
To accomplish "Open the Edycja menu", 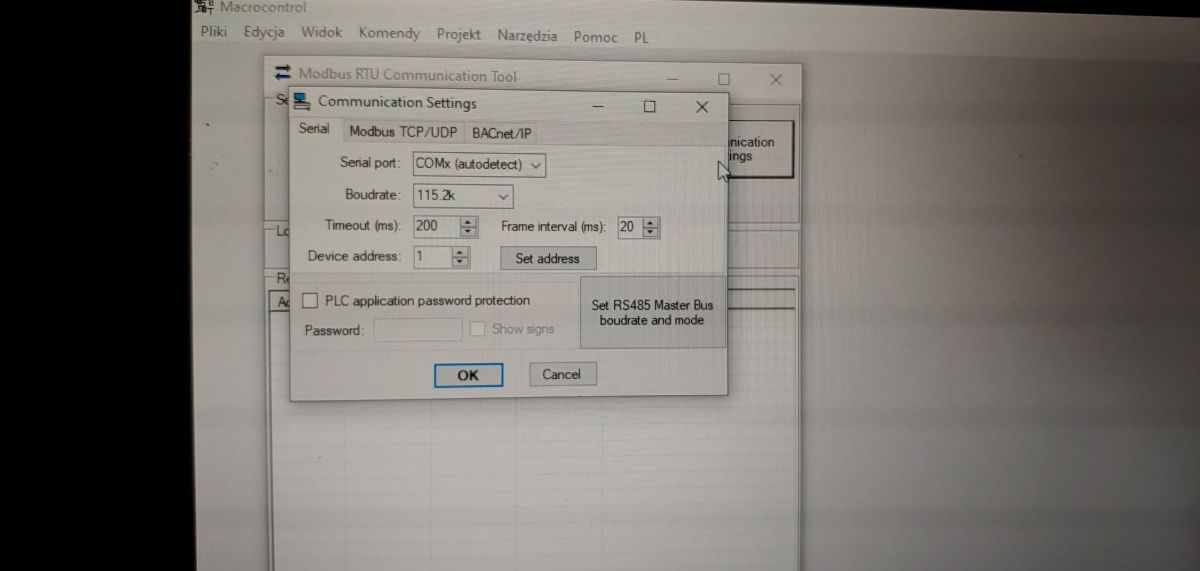I will point(264,32).
